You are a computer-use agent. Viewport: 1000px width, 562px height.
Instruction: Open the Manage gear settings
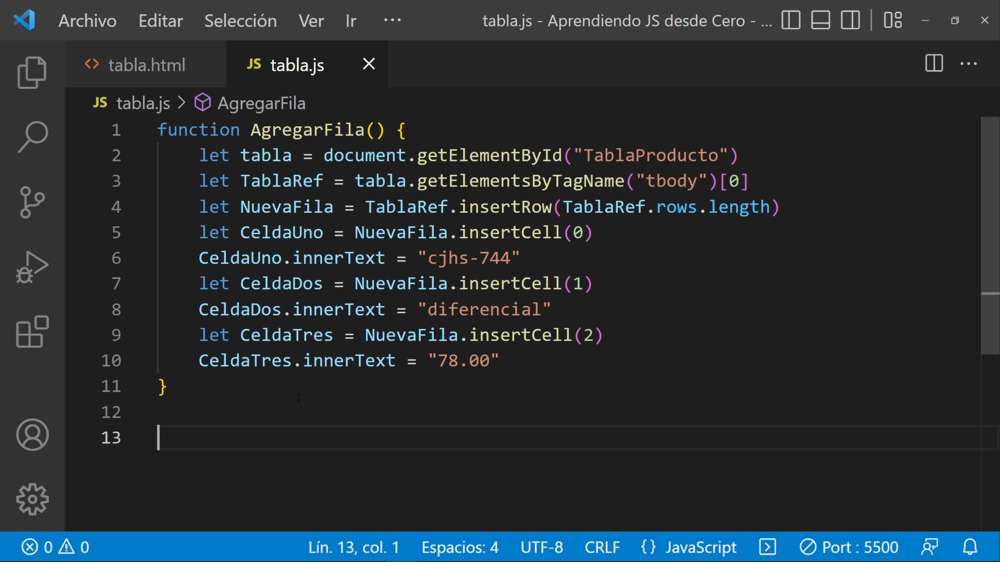[x=32, y=499]
